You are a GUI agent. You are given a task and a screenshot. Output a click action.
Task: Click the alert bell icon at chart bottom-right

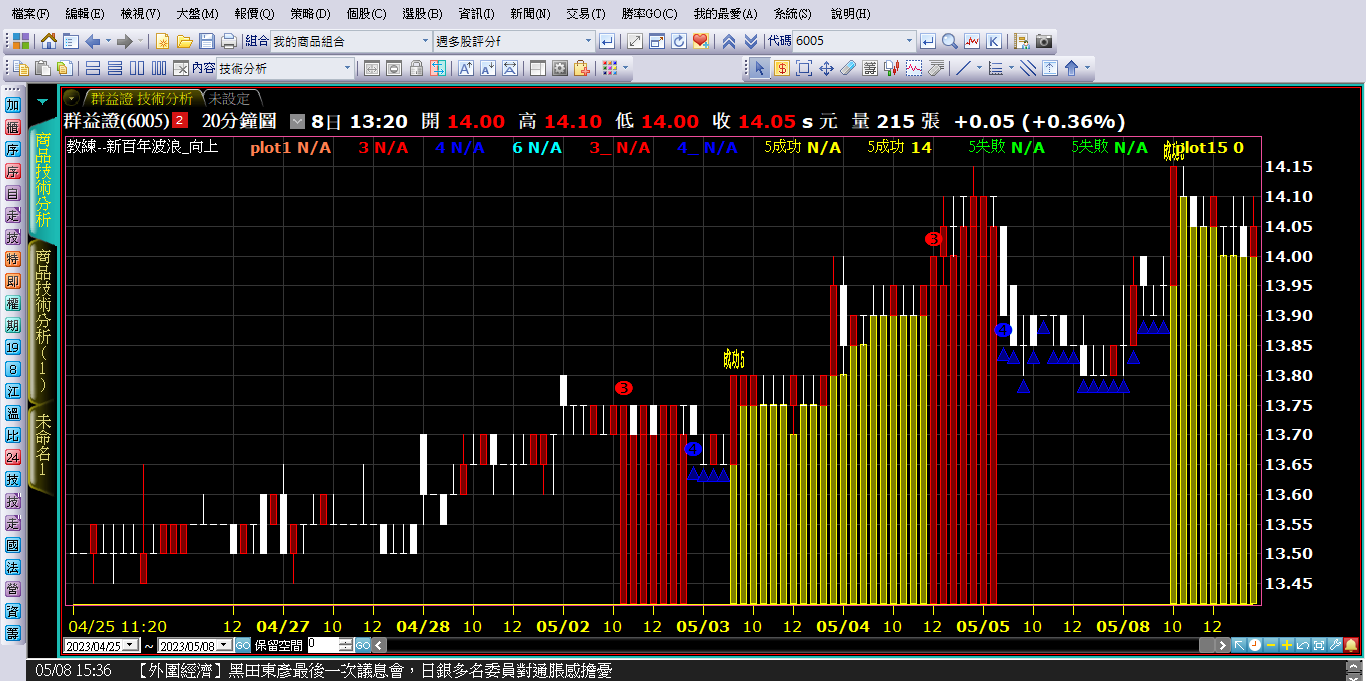pyautogui.click(x=1350, y=645)
